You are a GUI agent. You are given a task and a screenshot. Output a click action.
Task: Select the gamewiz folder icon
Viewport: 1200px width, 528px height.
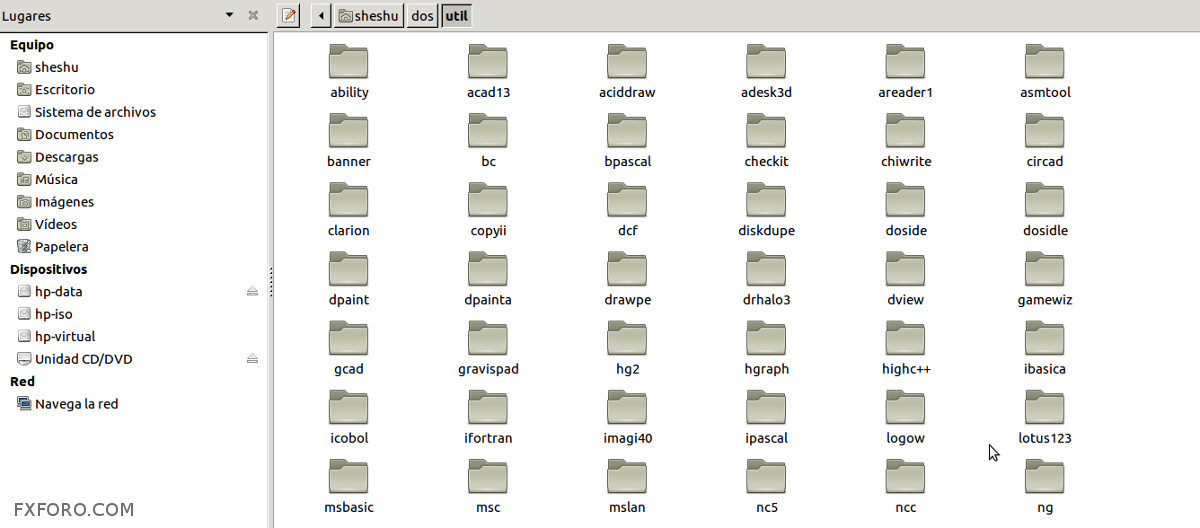(x=1045, y=269)
